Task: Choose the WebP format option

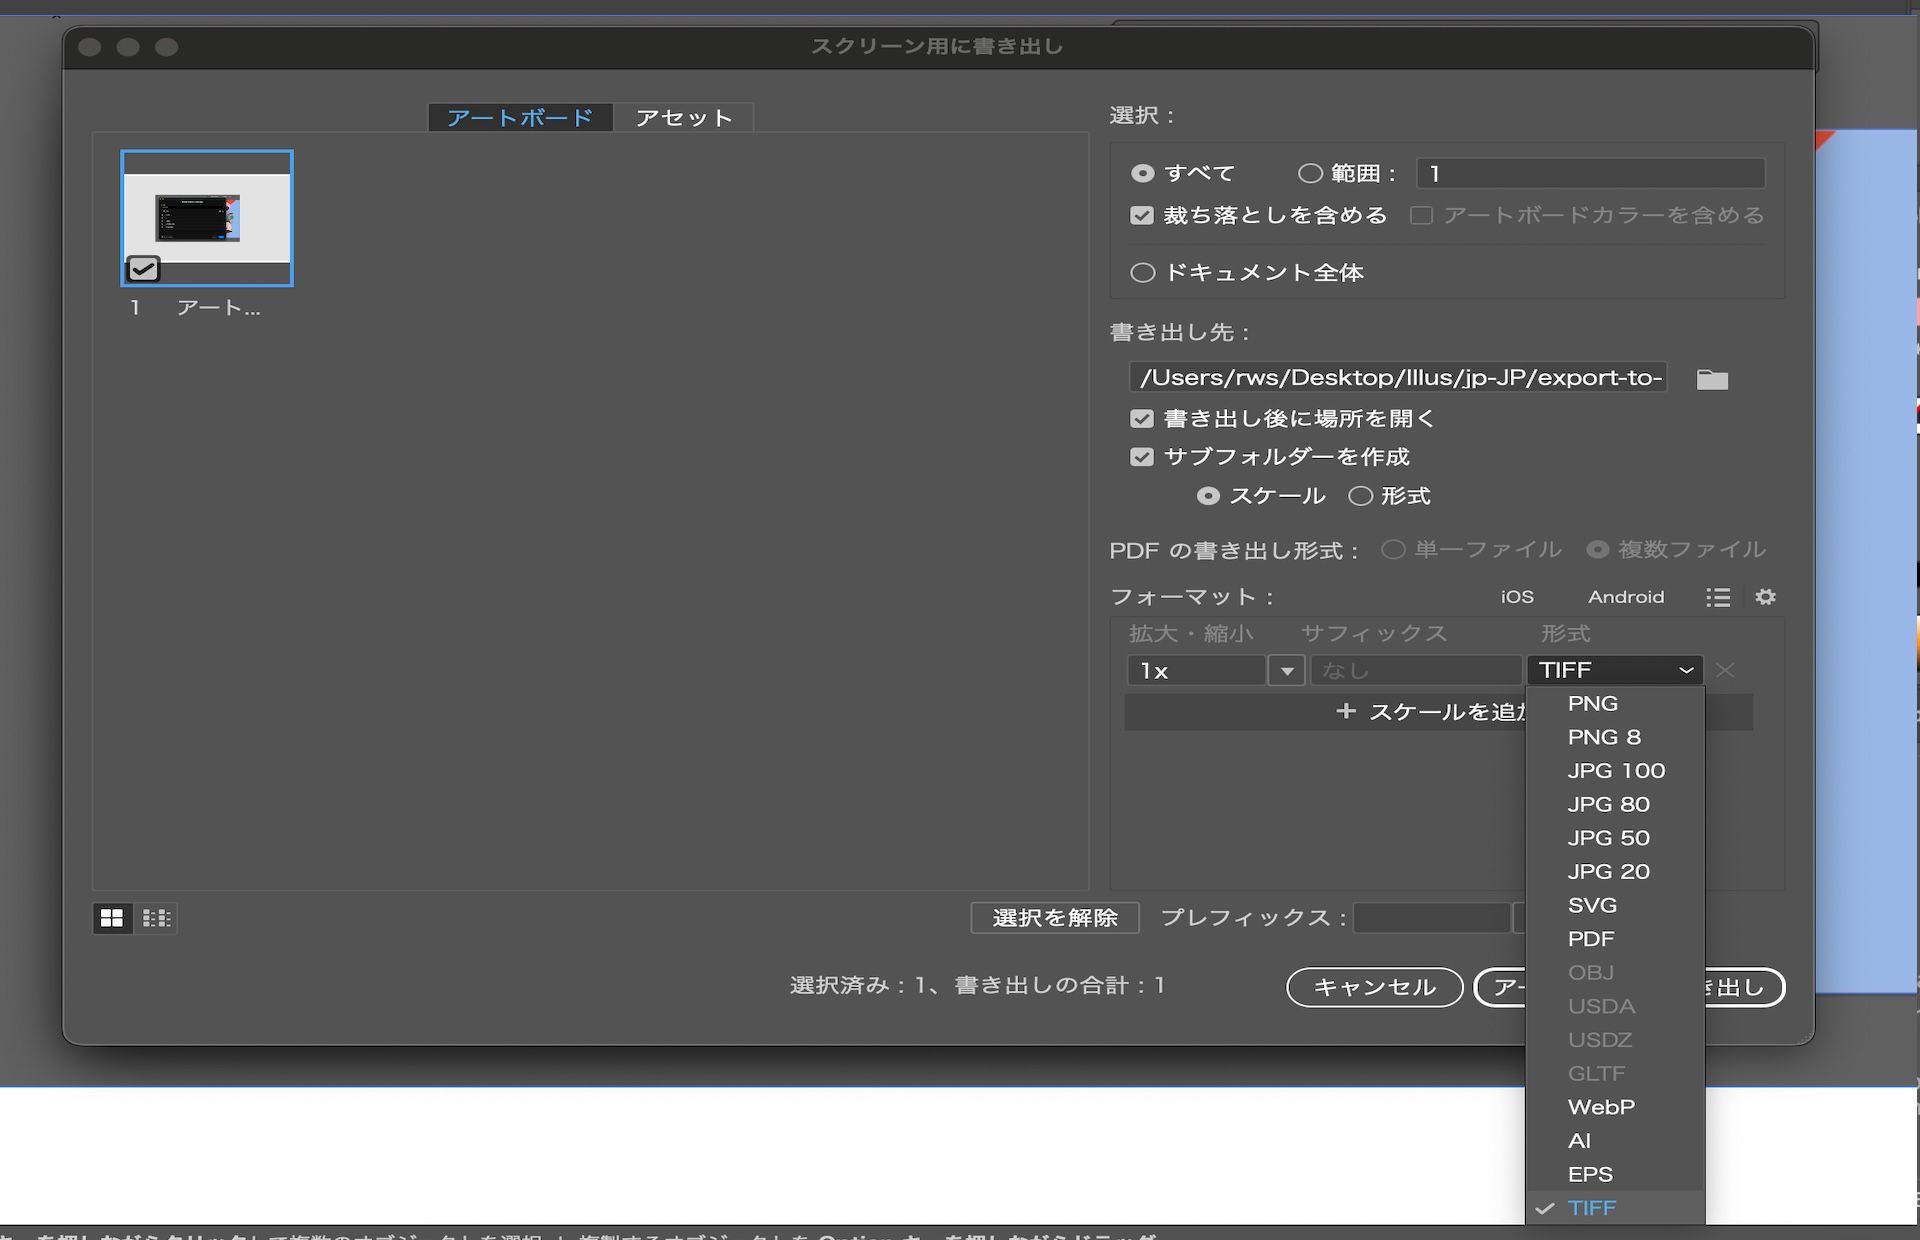Action: coord(1601,1106)
